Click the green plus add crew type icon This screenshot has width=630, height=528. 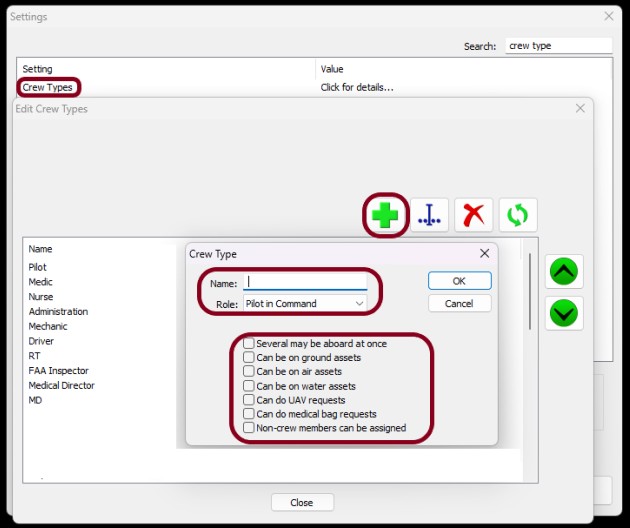point(385,215)
